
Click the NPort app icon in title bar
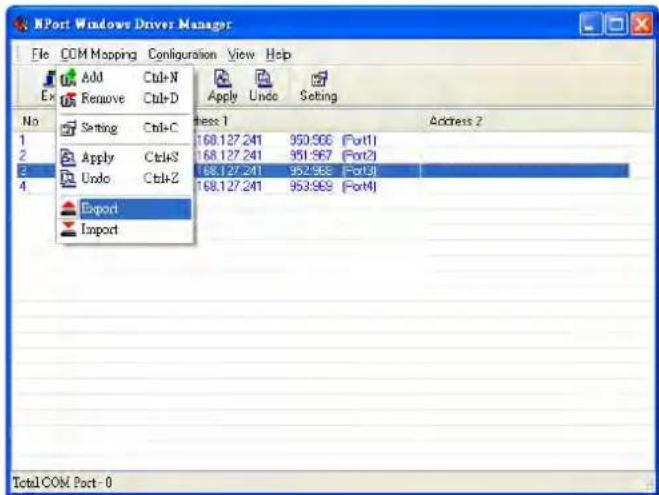pyautogui.click(x=21, y=24)
